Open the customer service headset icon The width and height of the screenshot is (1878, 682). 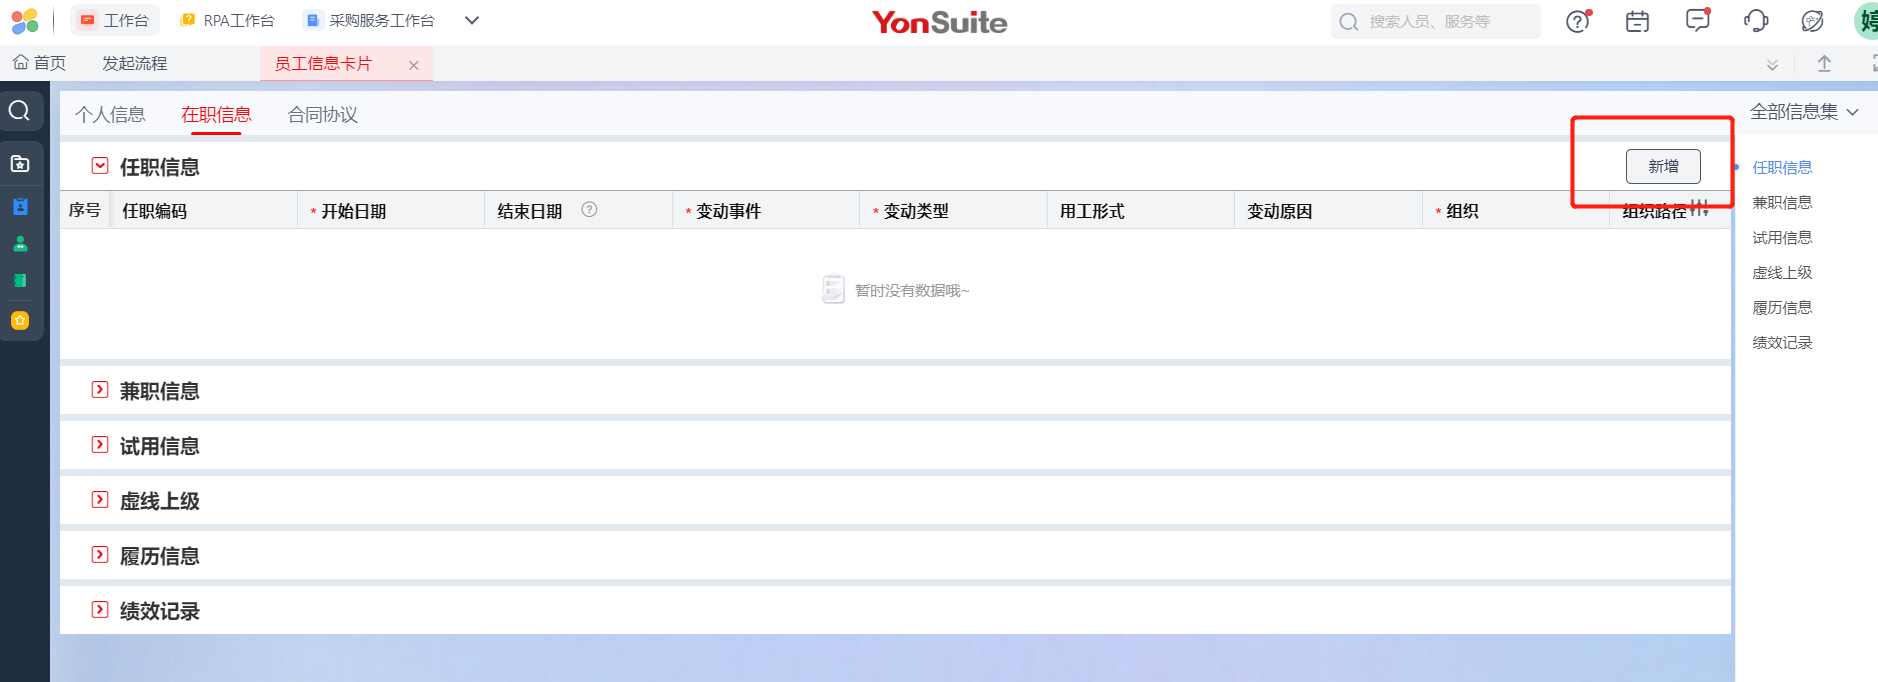coord(1756,21)
